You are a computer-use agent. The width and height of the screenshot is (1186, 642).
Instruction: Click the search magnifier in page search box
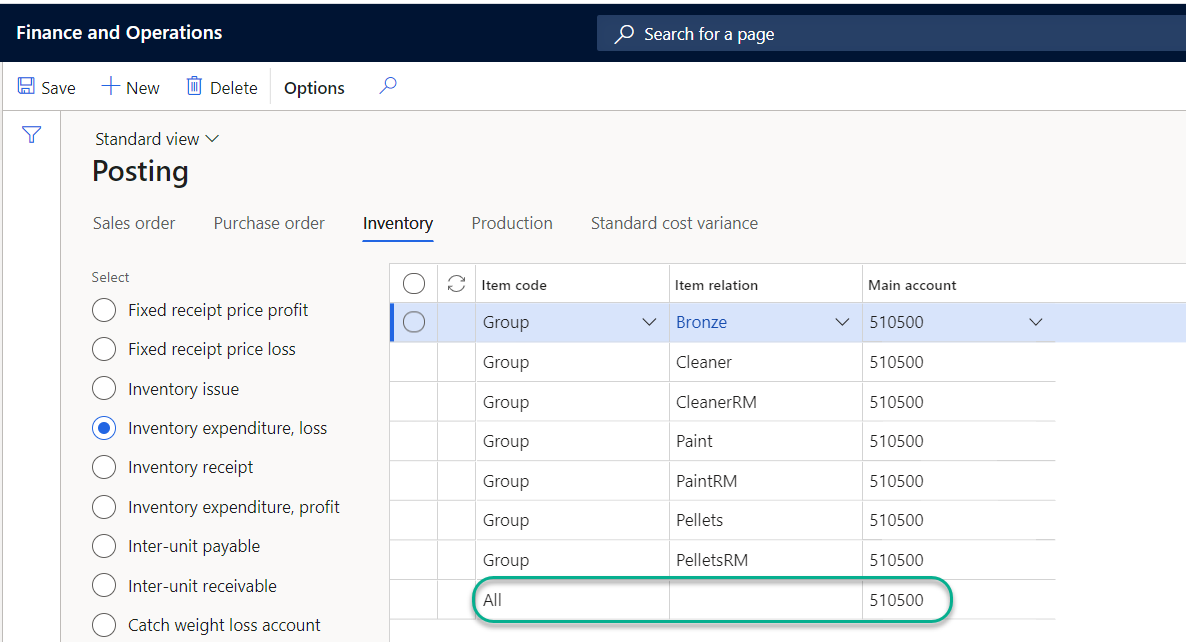click(x=624, y=34)
